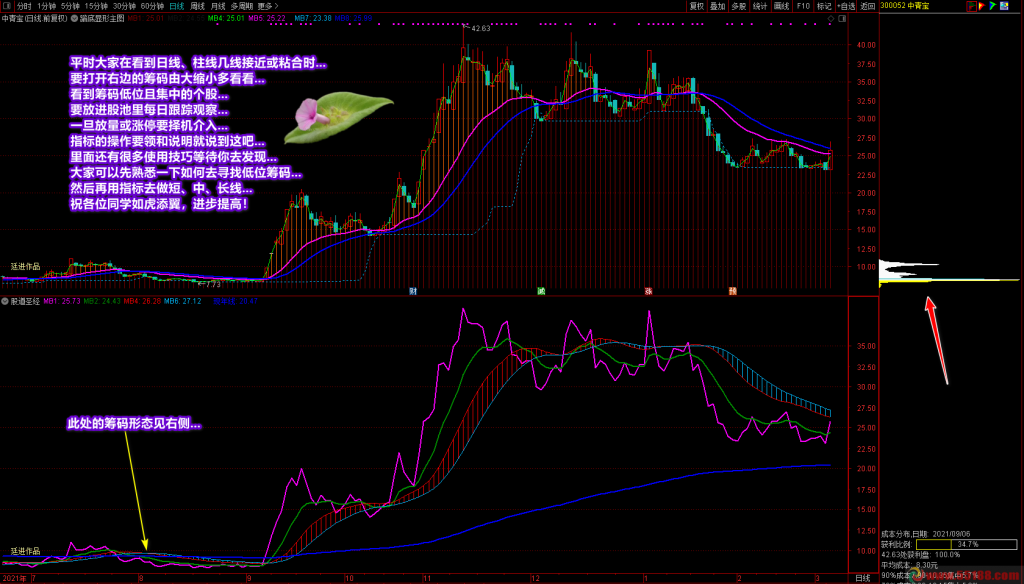Select the 60分钟 period
This screenshot has width=1024, height=584.
tap(152, 6)
